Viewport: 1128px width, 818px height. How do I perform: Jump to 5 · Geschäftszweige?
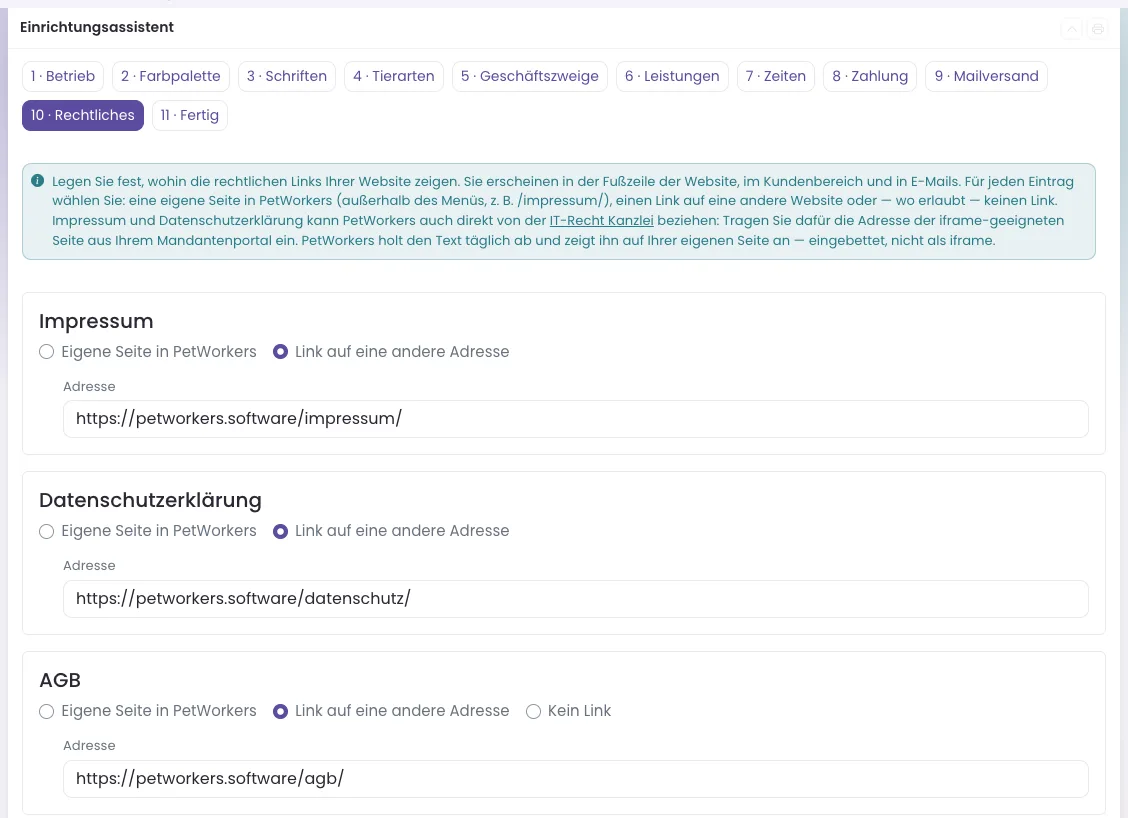pos(530,76)
